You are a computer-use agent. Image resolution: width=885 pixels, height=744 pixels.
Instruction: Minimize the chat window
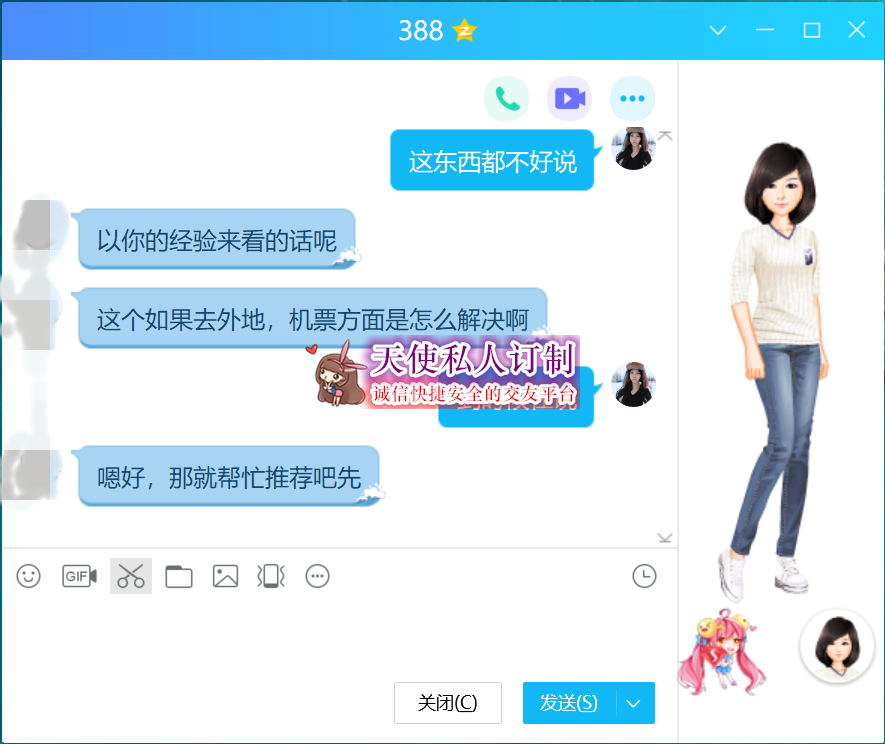(x=765, y=30)
